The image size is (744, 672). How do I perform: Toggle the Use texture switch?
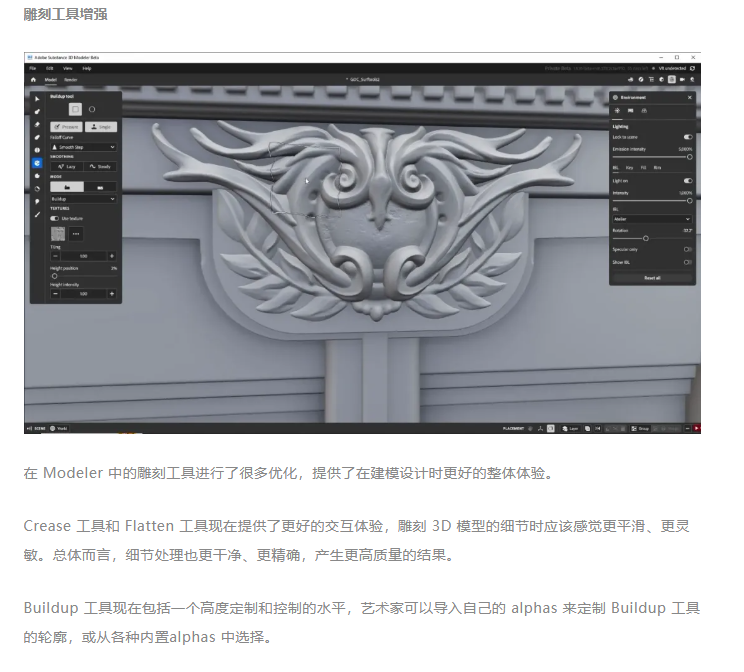55,218
